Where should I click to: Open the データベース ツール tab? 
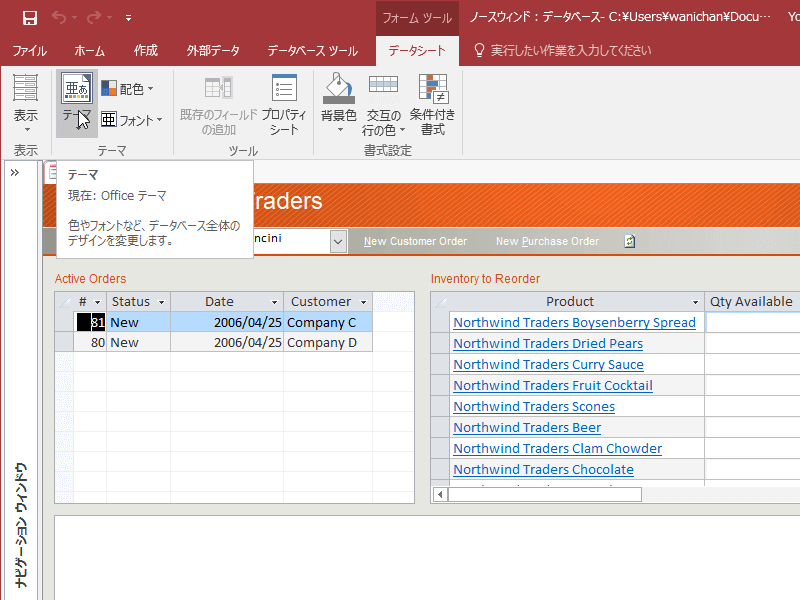[x=313, y=51]
